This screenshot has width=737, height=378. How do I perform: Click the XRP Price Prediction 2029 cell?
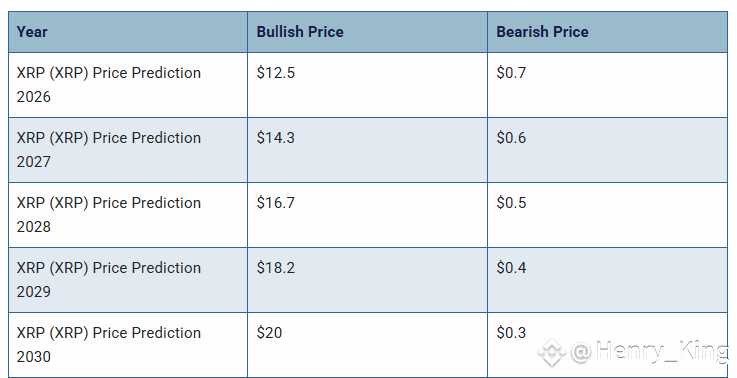pos(128,280)
